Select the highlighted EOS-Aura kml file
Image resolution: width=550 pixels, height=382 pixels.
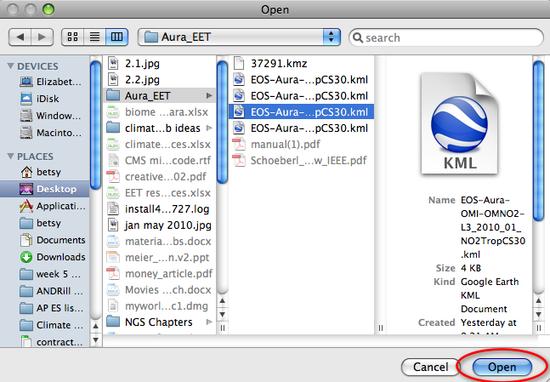click(x=301, y=112)
